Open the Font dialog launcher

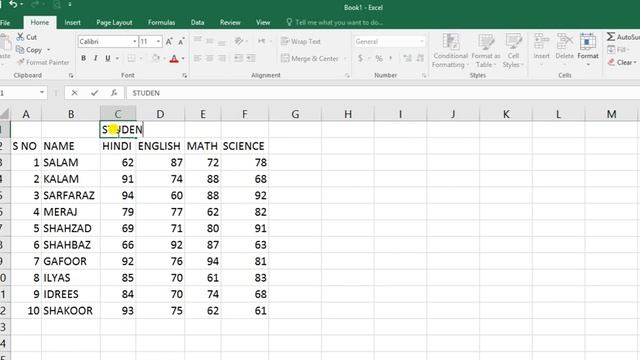click(x=184, y=76)
